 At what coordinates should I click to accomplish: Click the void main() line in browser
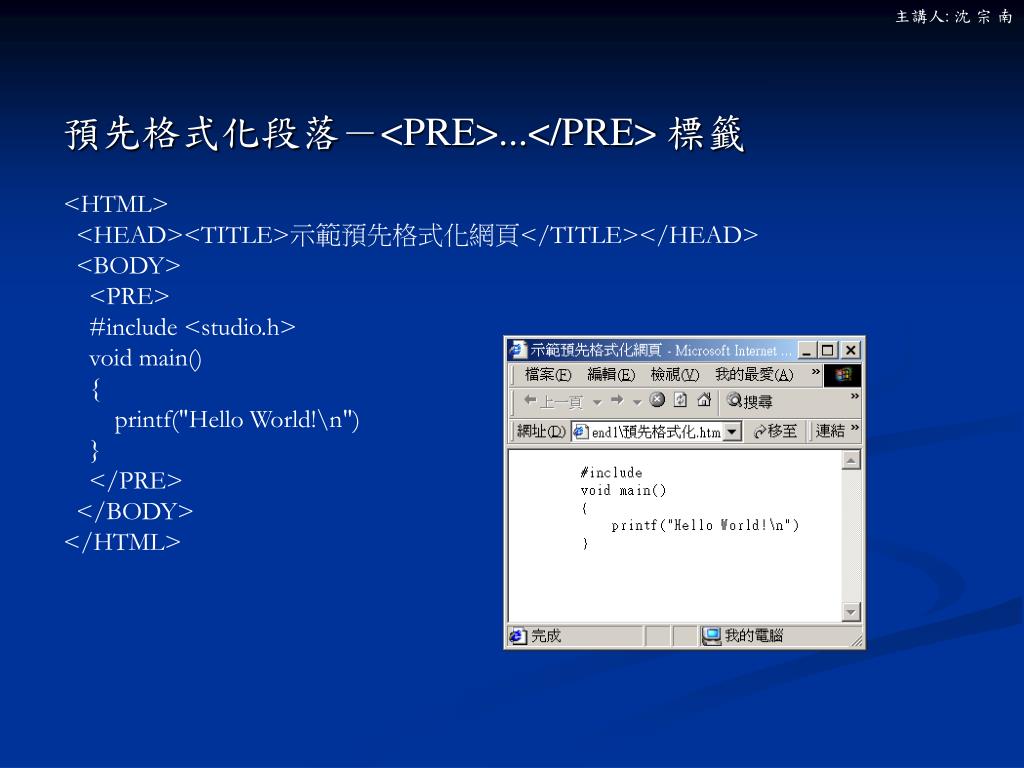click(623, 490)
